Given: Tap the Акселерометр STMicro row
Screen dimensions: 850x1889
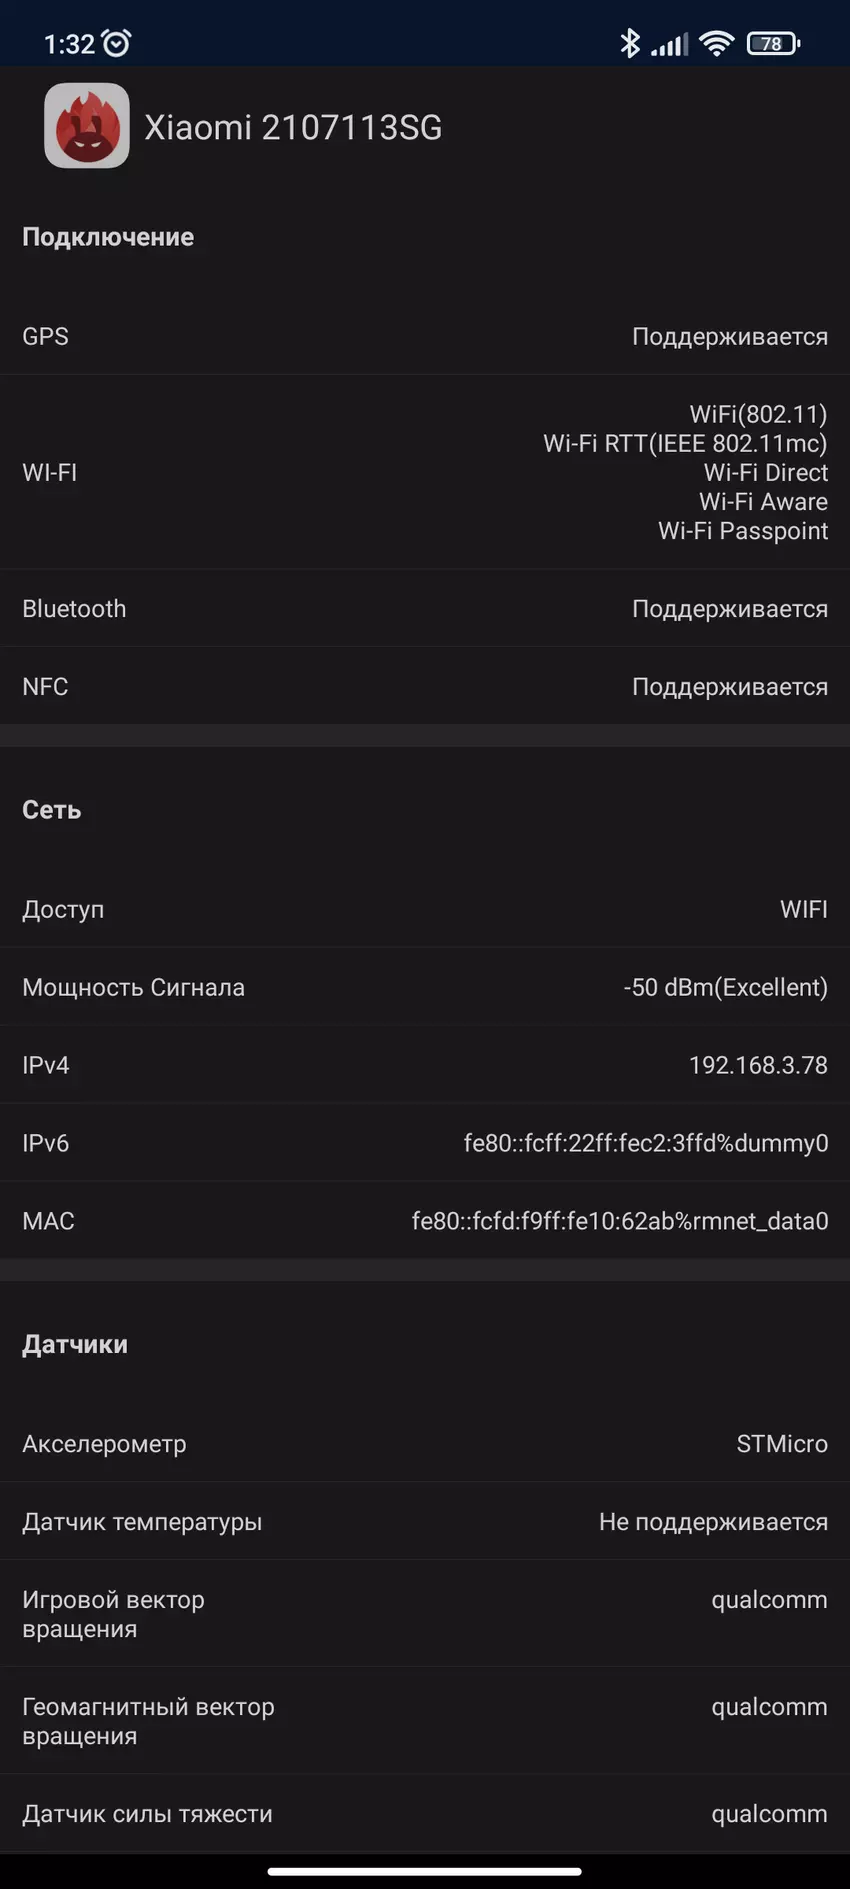Looking at the screenshot, I should click(x=425, y=1444).
